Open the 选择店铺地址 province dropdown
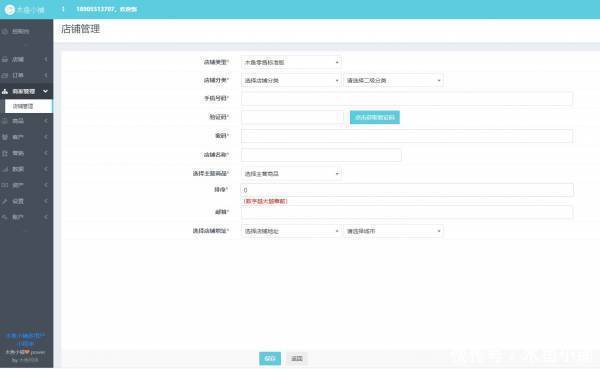 point(291,231)
